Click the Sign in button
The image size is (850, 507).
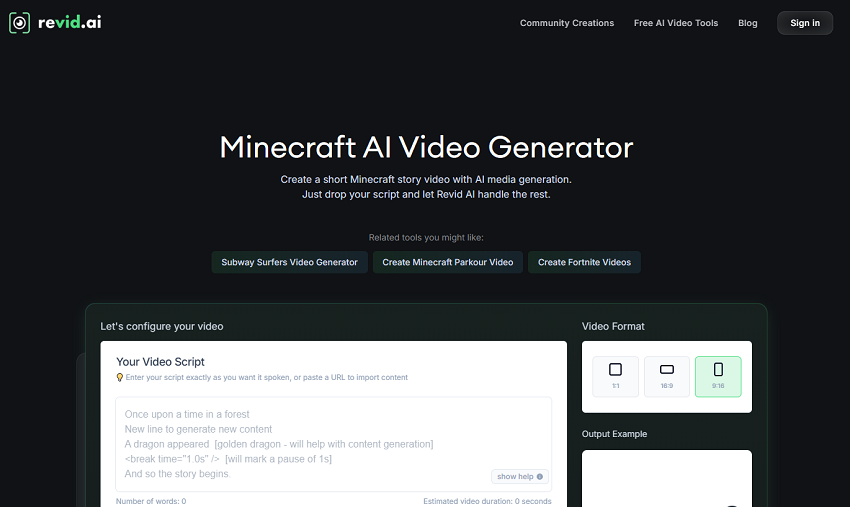[804, 23]
